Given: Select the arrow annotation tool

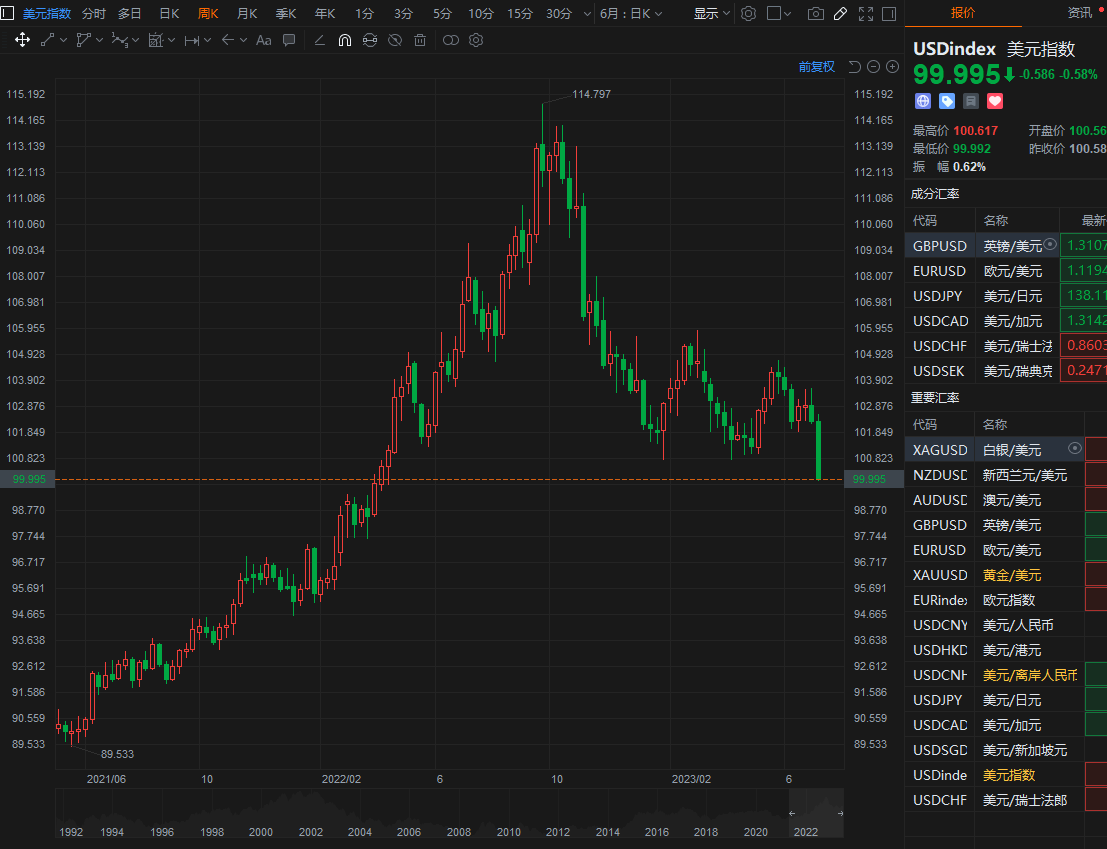Looking at the screenshot, I should [x=227, y=40].
